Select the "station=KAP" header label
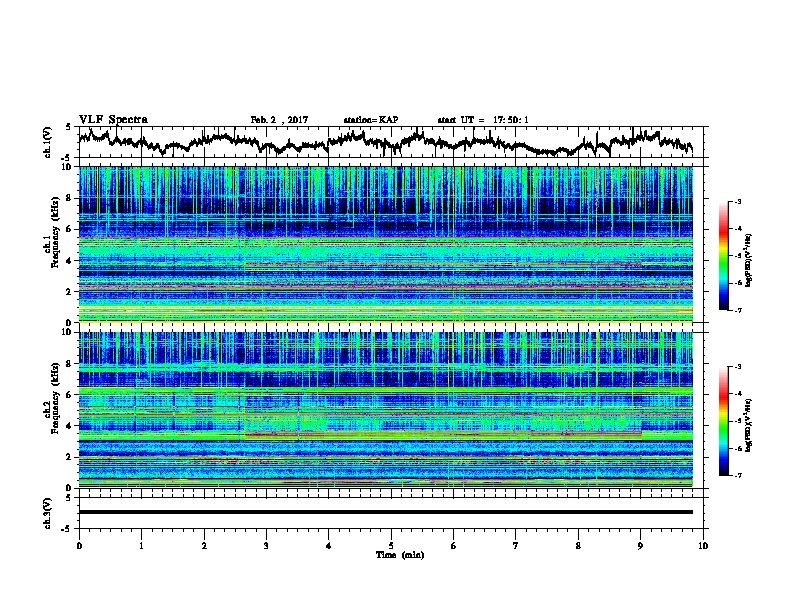This screenshot has height=612, width=792. tap(370, 120)
